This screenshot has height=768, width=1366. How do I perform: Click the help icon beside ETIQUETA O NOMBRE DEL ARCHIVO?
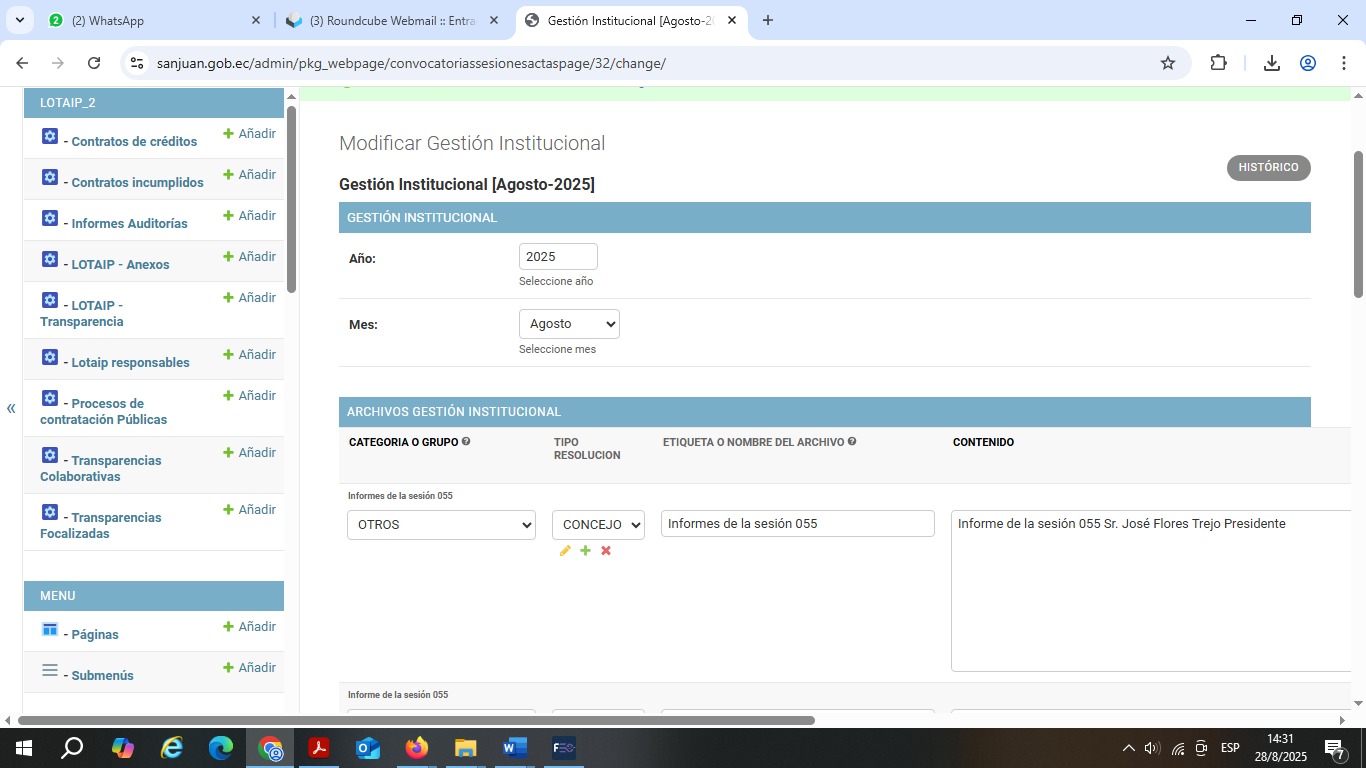(852, 441)
